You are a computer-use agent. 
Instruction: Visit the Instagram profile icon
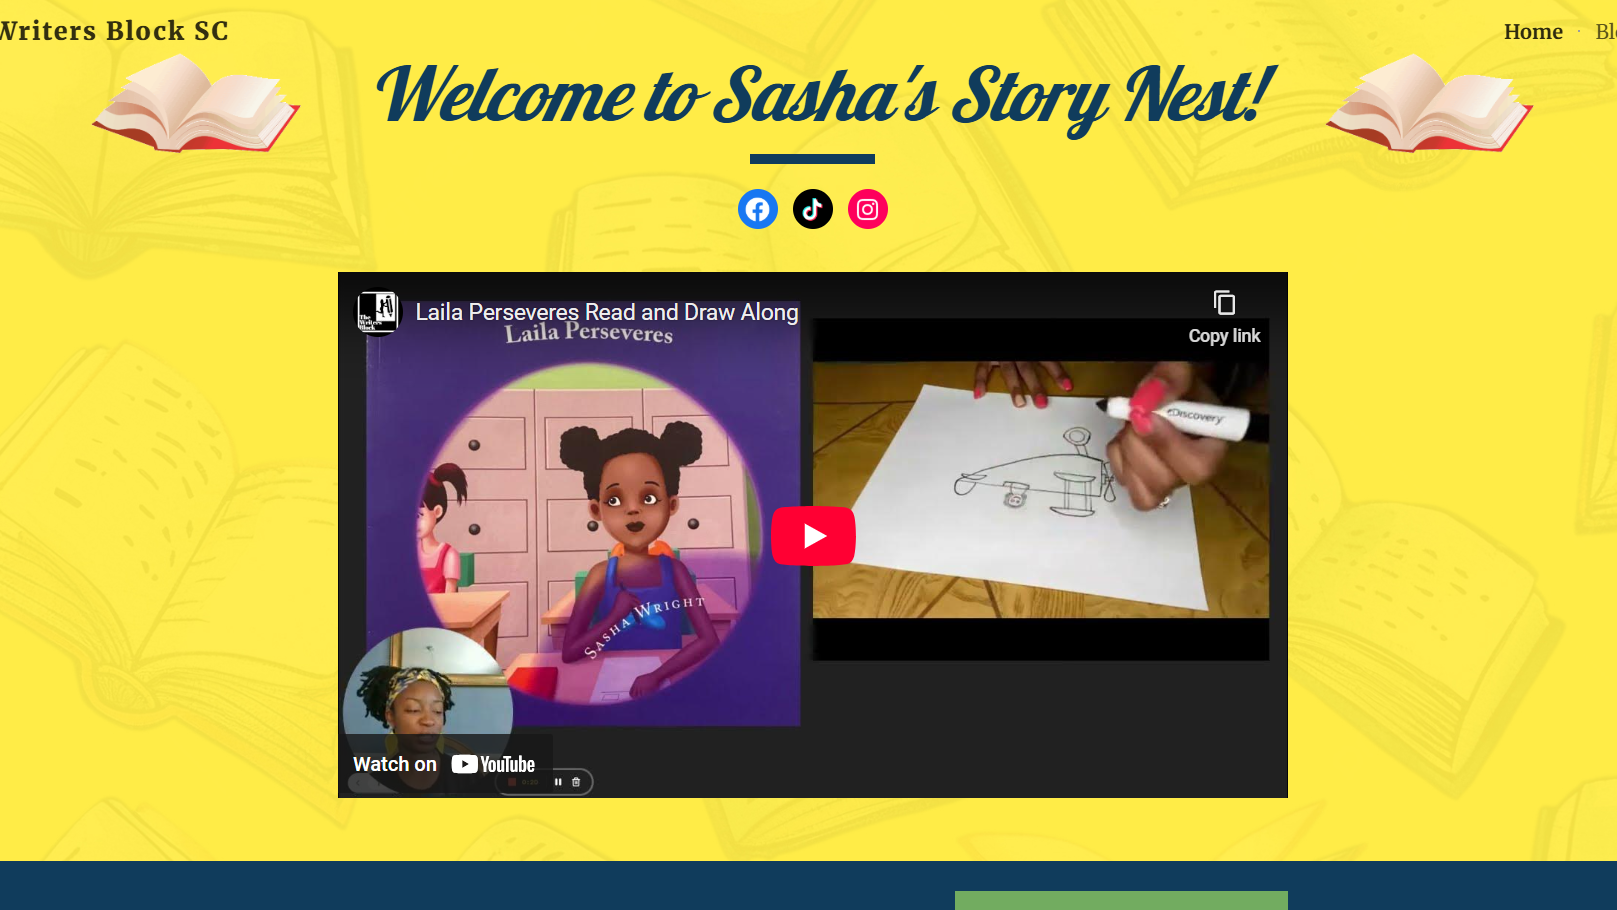(867, 209)
